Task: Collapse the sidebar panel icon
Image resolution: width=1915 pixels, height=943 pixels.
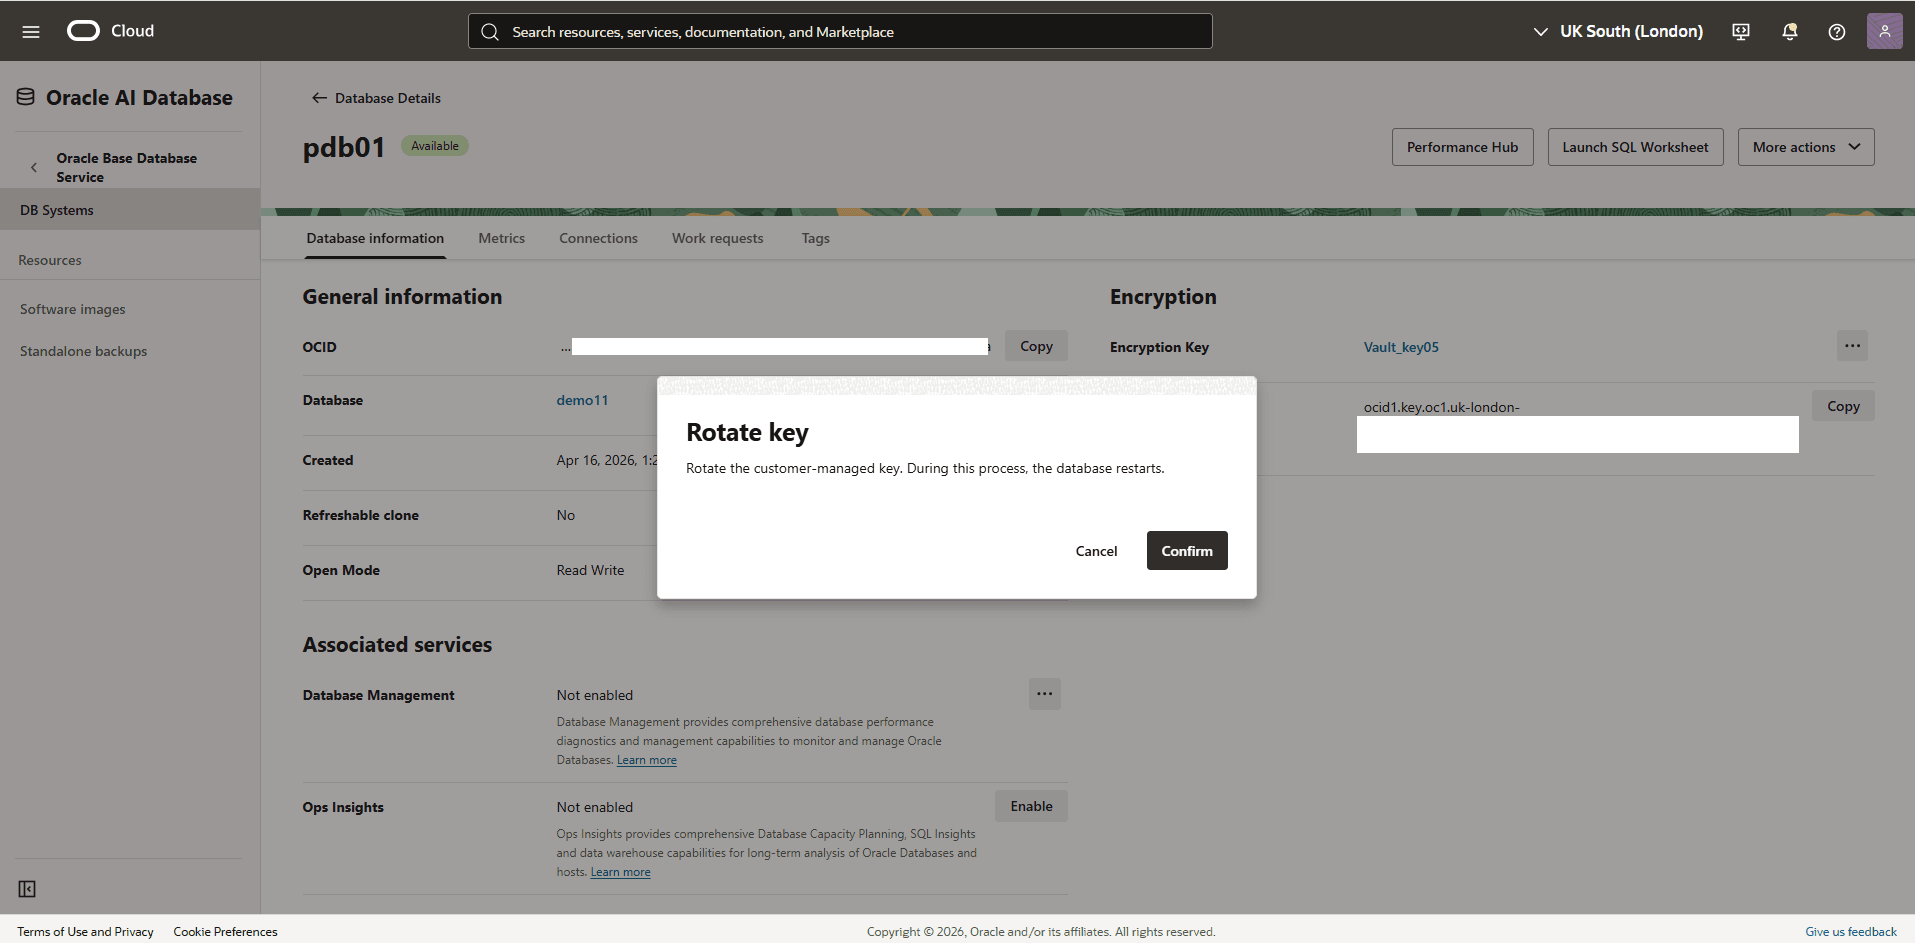Action: (x=27, y=889)
